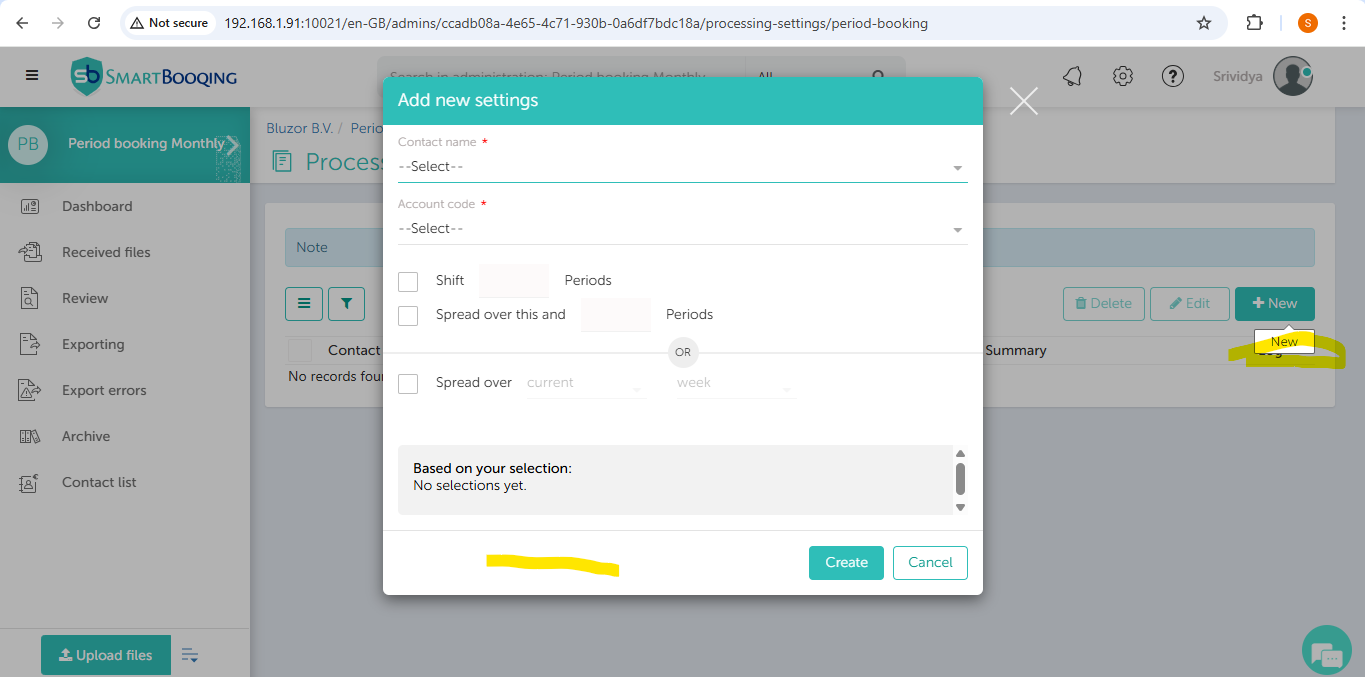Close the dialog with the X icon
The image size is (1365, 677).
[1023, 101]
